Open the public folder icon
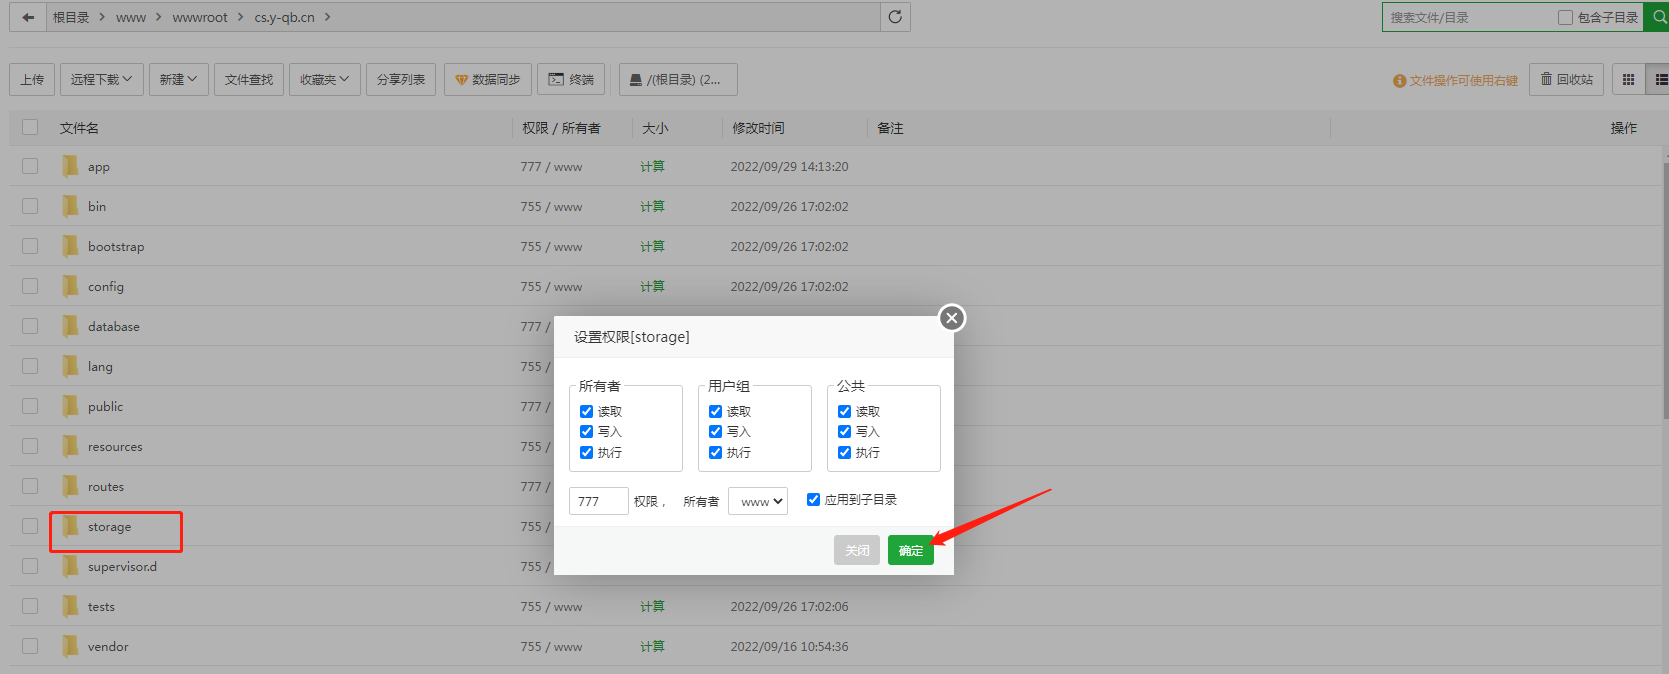Image resolution: width=1669 pixels, height=674 pixels. tap(70, 406)
